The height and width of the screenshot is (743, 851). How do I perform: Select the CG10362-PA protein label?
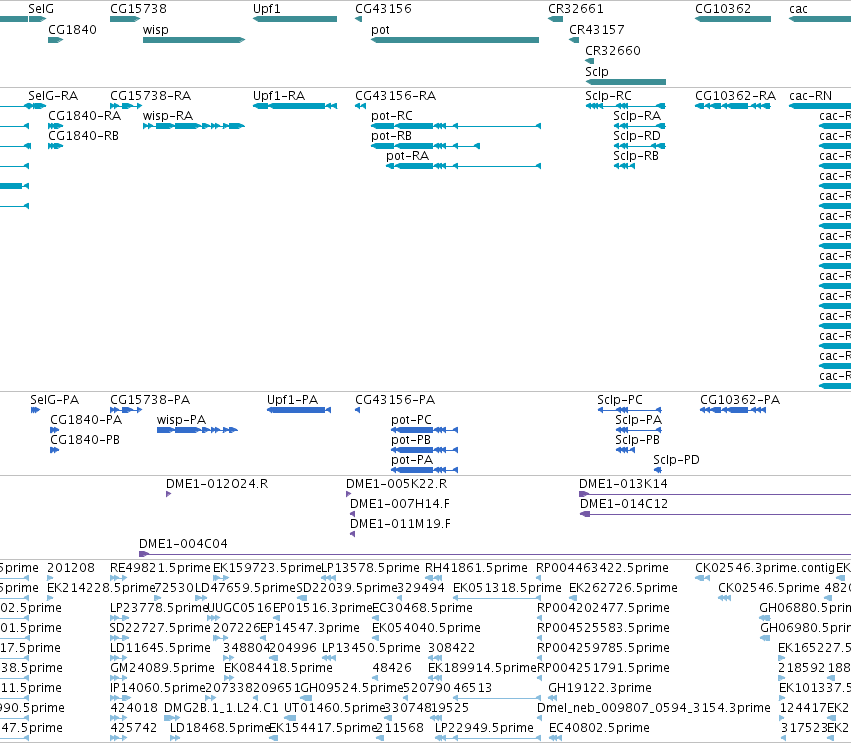tap(740, 399)
